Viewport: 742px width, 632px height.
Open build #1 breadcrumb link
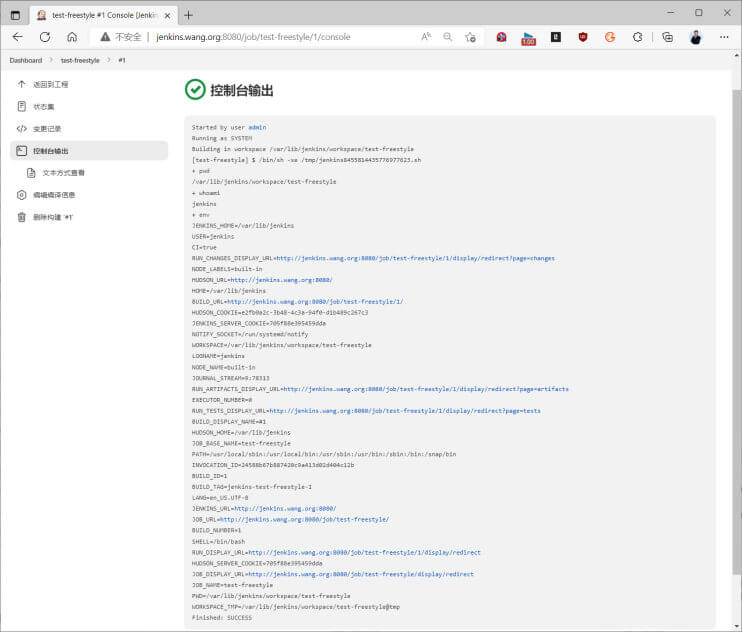click(122, 61)
